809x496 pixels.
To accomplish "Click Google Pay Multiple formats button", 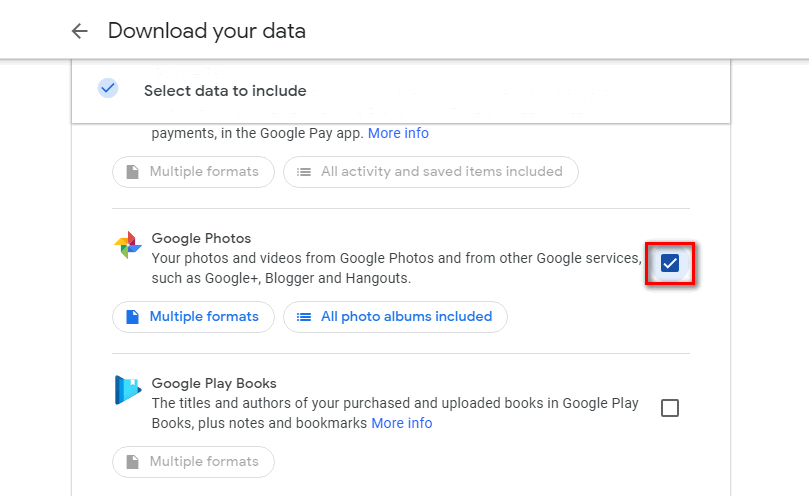I will point(193,172).
